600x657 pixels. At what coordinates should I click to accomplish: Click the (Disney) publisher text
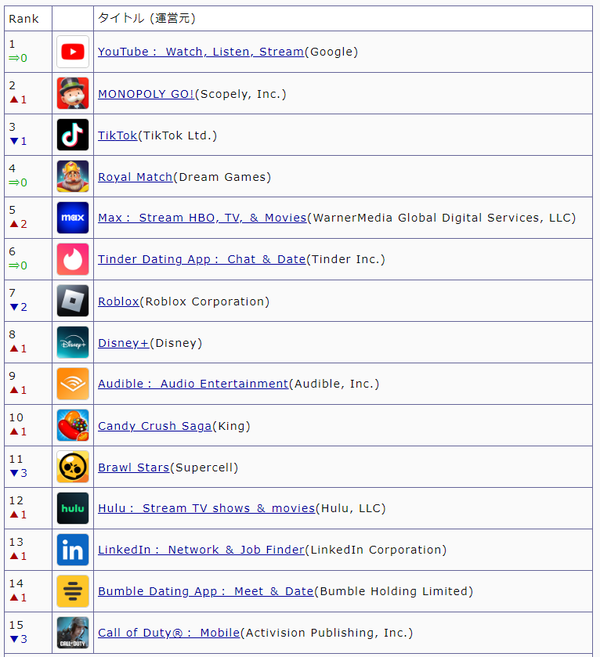[176, 343]
